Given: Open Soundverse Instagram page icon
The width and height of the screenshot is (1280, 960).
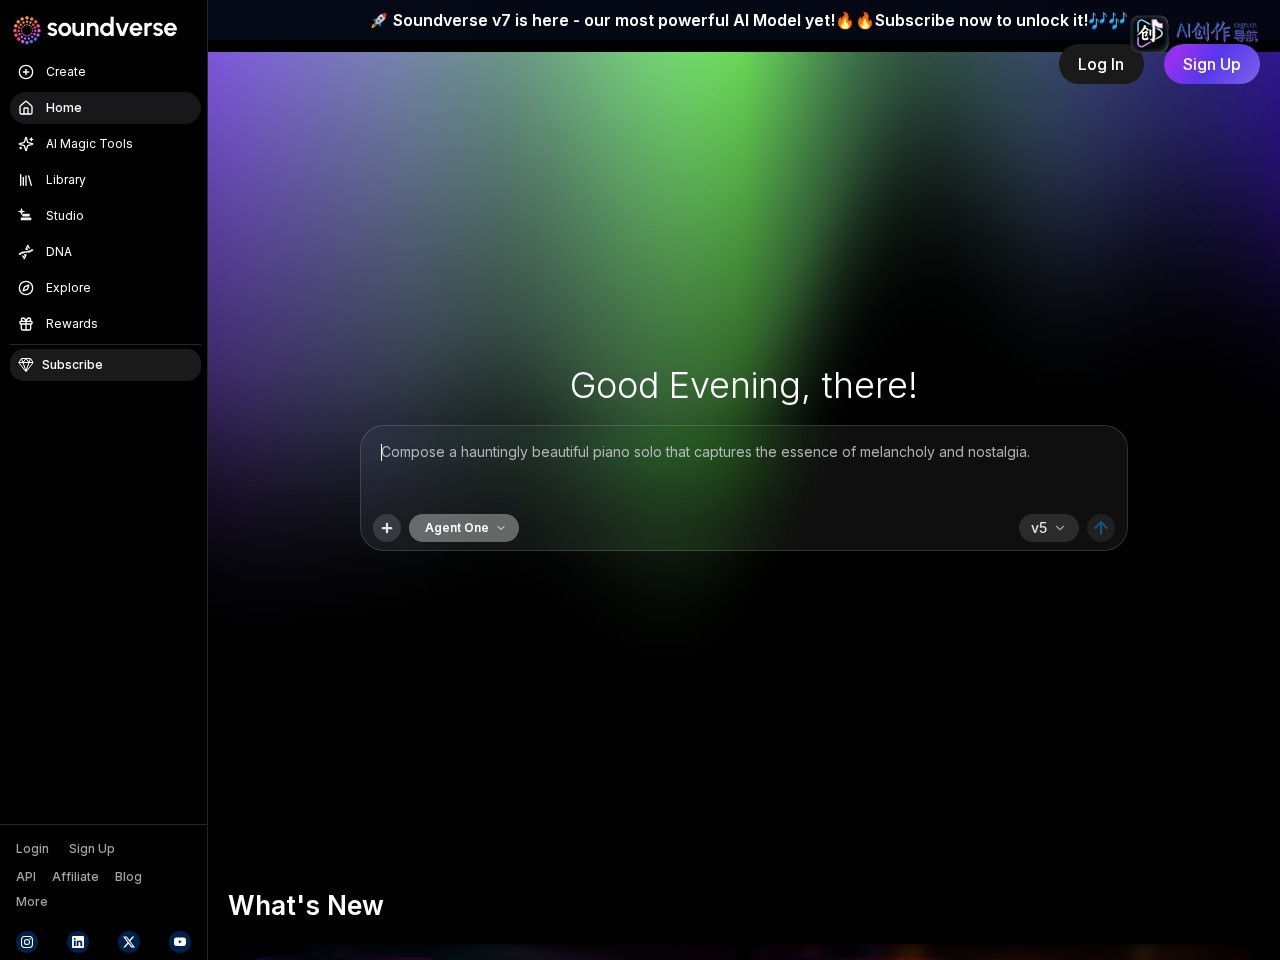Looking at the screenshot, I should pyautogui.click(x=27, y=942).
